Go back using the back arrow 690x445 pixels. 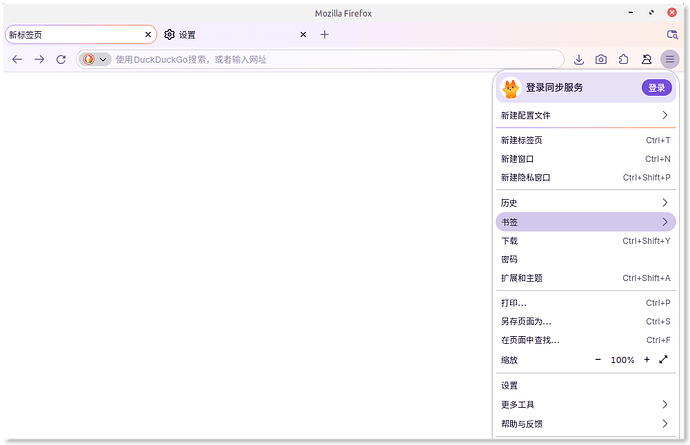pyautogui.click(x=17, y=59)
